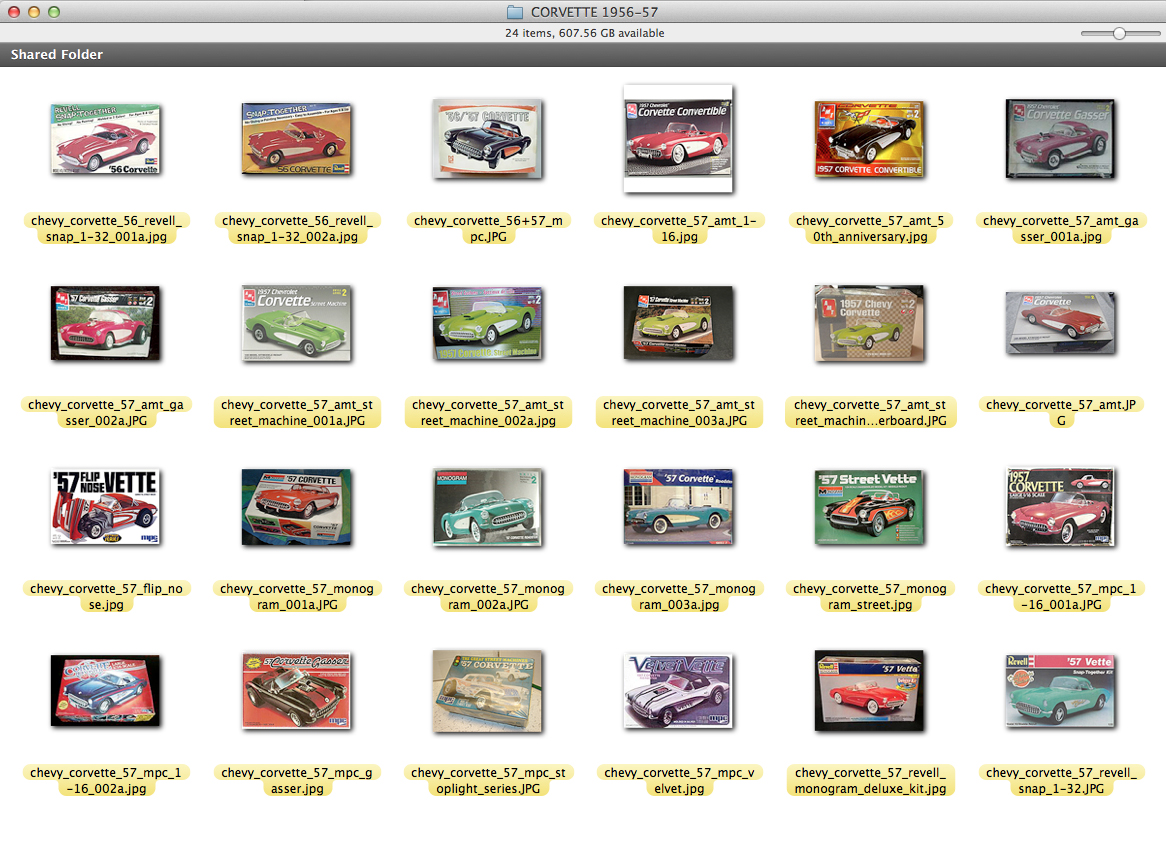1166x858 pixels.
Task: Click the "Shared Folder" banner label
Action: (57, 54)
